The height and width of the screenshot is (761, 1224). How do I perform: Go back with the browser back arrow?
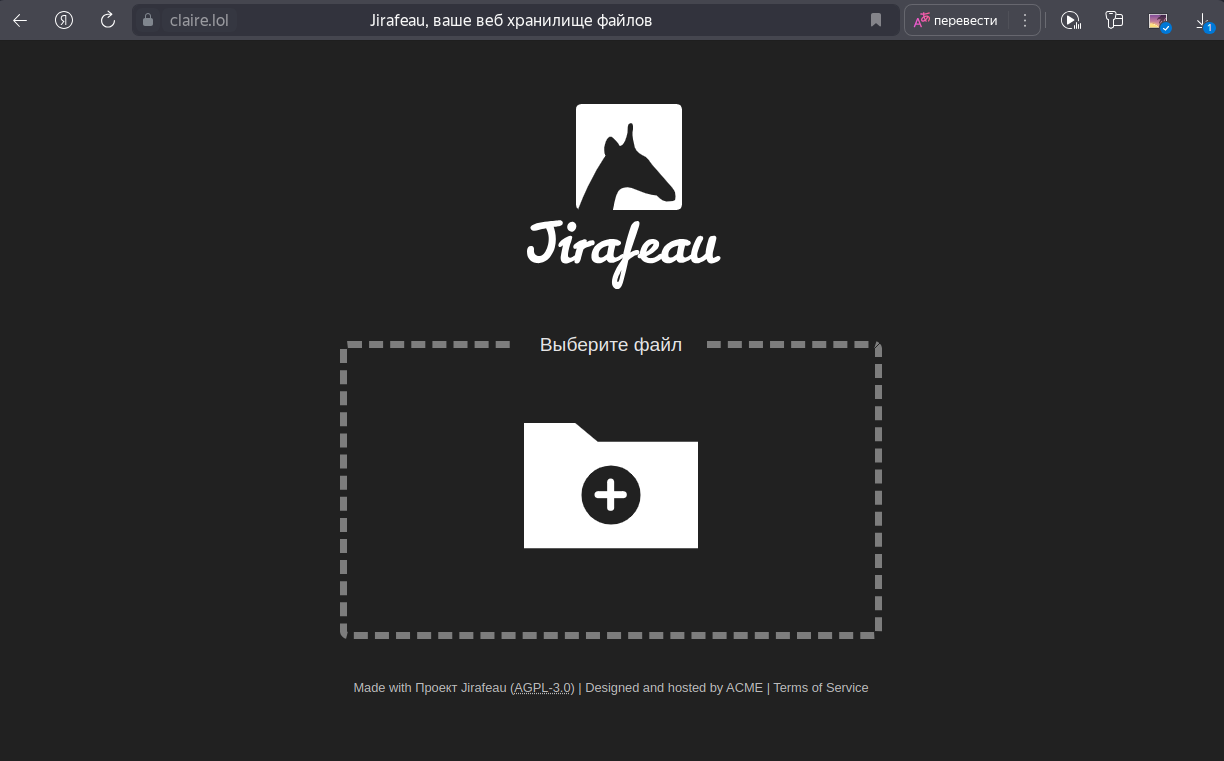(x=20, y=20)
